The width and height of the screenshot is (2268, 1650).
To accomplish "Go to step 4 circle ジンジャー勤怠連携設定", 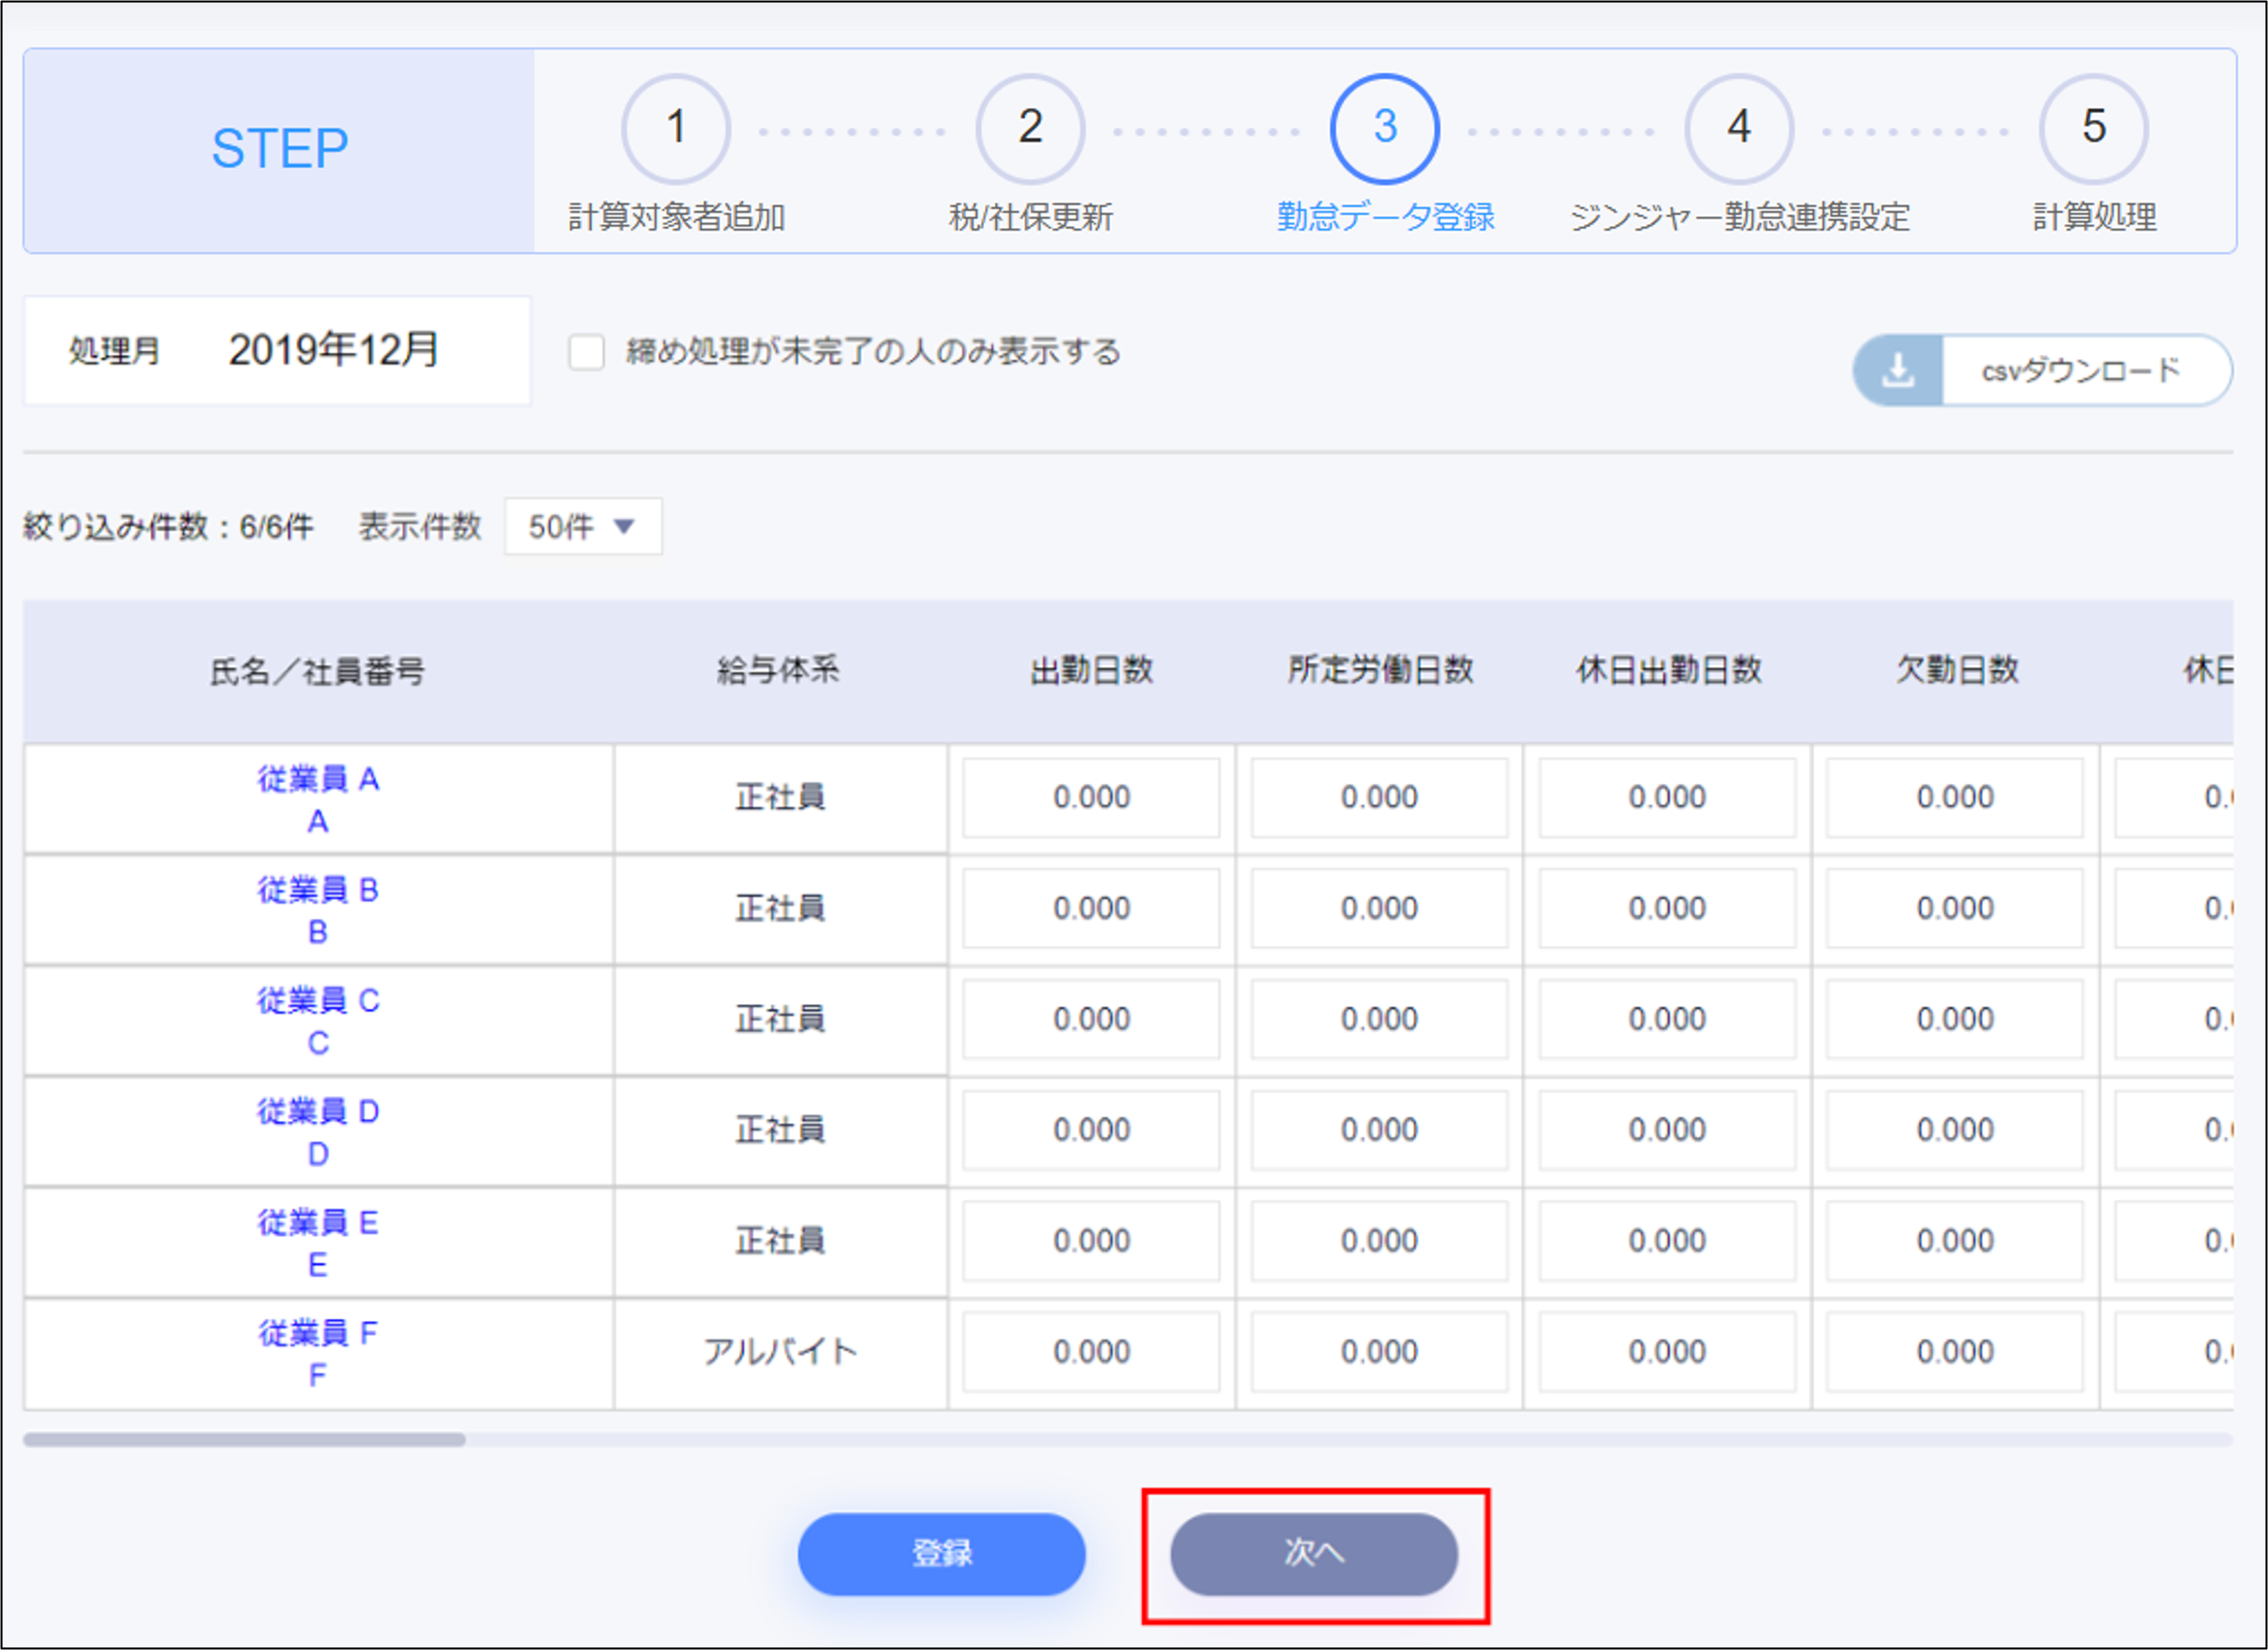I will point(1738,128).
